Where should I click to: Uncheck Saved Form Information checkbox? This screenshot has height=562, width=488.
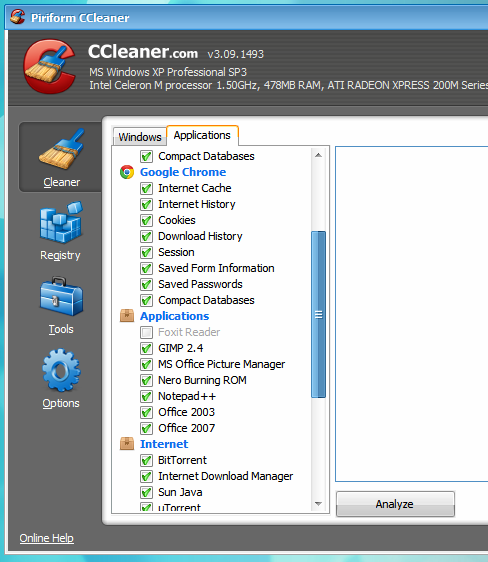[146, 268]
